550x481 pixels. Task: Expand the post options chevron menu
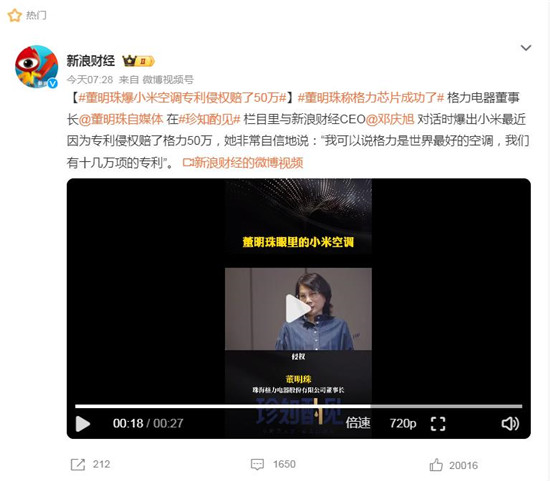[x=525, y=48]
